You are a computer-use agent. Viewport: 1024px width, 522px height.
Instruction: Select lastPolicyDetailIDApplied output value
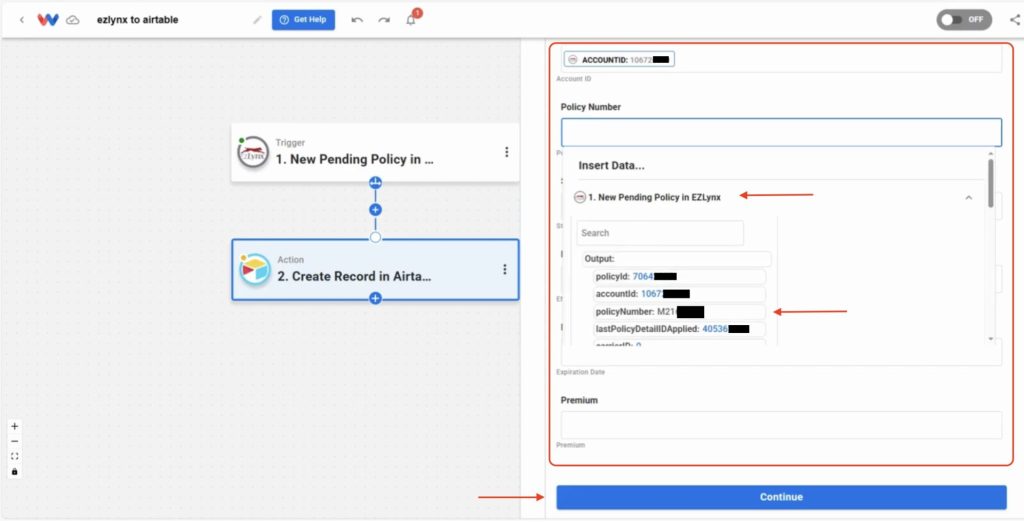pos(679,329)
